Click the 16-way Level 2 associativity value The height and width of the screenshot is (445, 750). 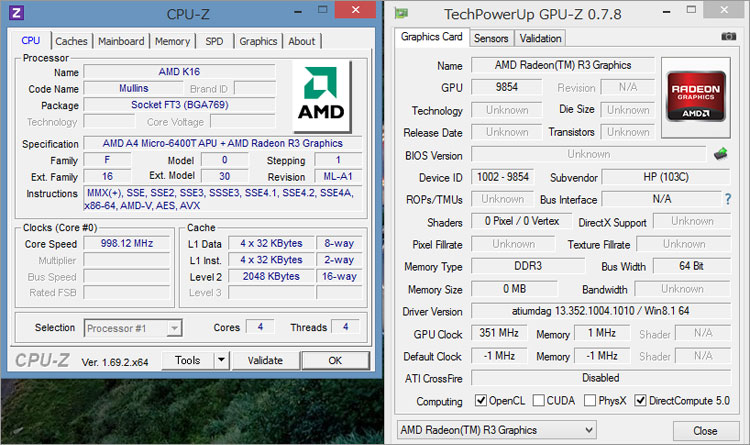click(339, 276)
